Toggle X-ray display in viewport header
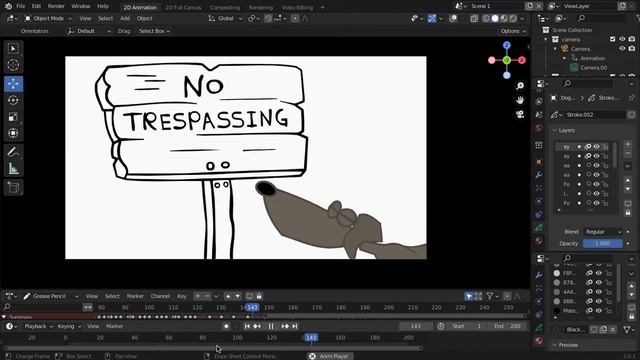 point(474,18)
